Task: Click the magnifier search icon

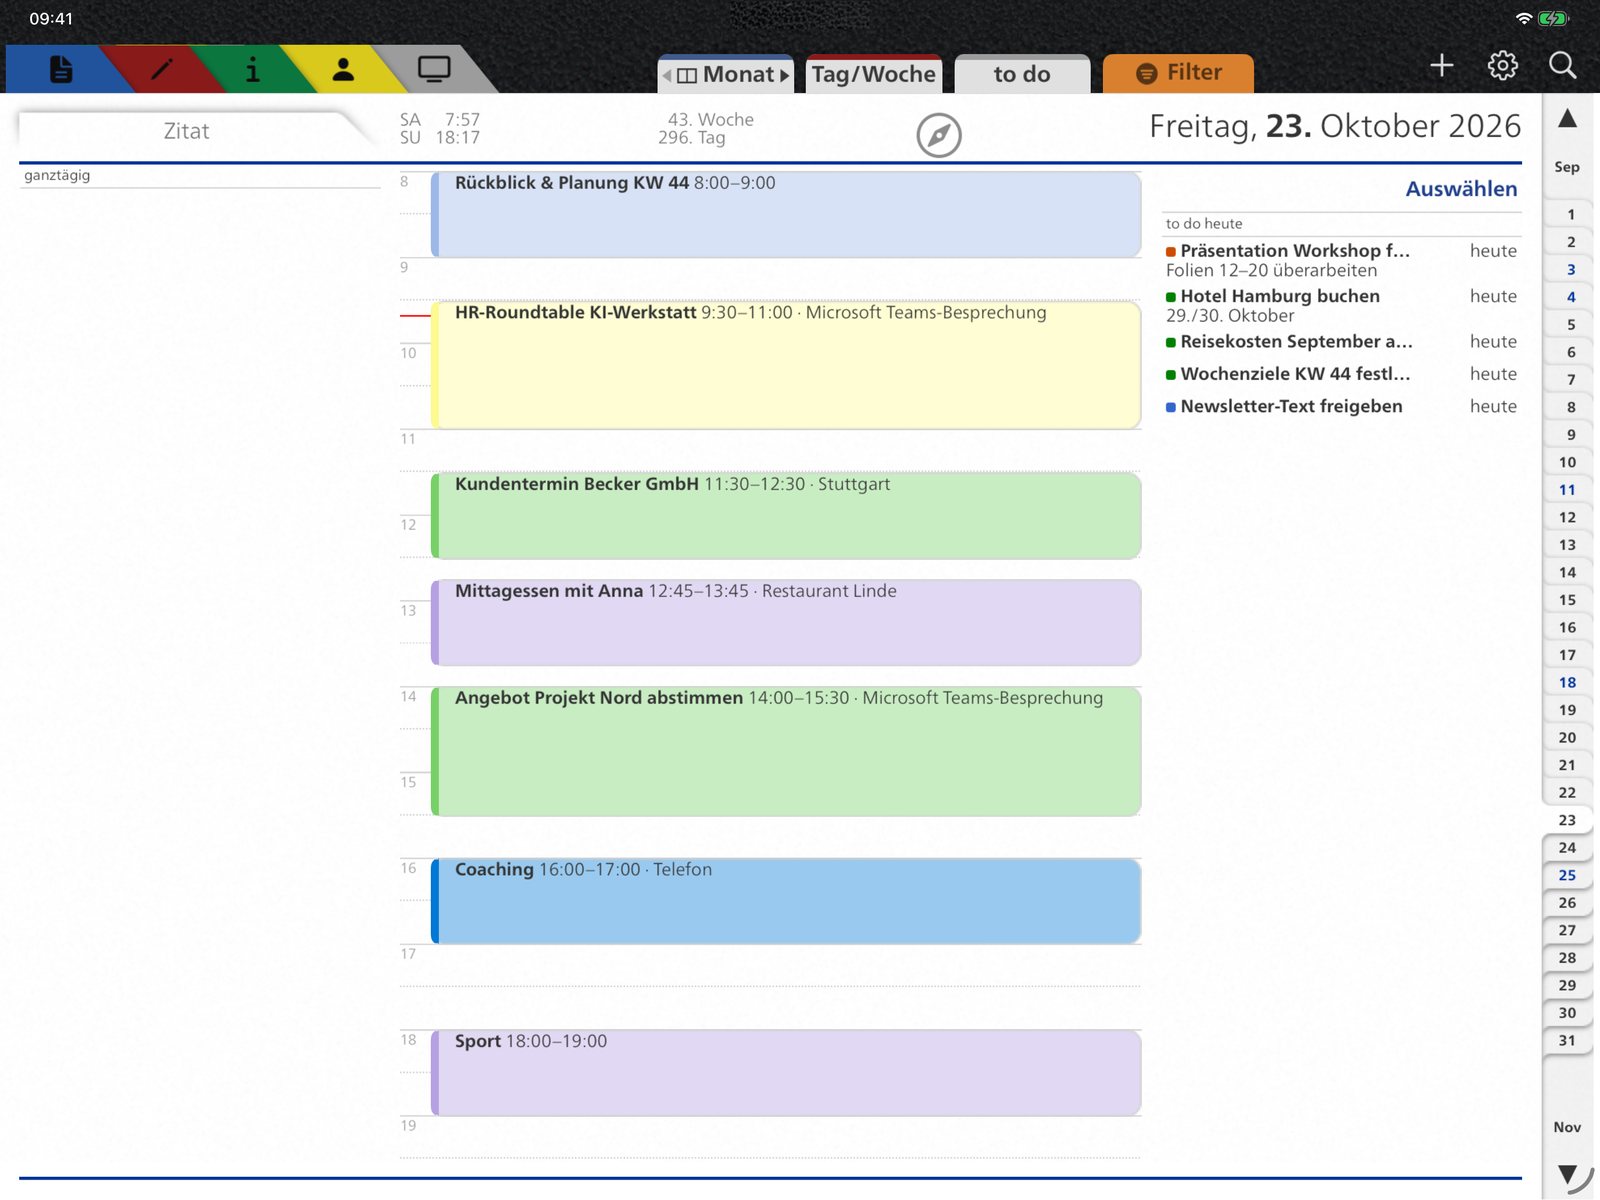Action: pyautogui.click(x=1562, y=66)
